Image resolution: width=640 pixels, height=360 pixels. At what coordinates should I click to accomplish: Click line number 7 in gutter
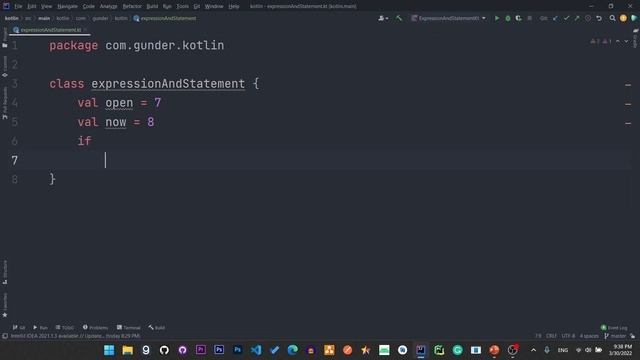[x=15, y=160]
